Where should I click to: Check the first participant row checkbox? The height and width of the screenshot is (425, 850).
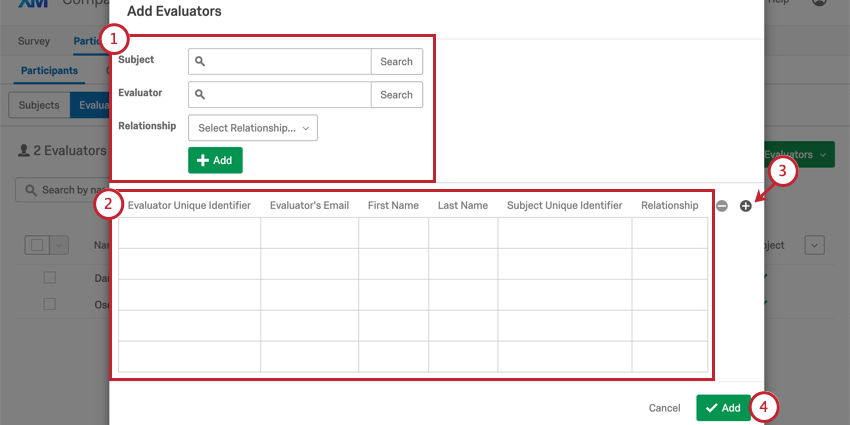[x=50, y=278]
